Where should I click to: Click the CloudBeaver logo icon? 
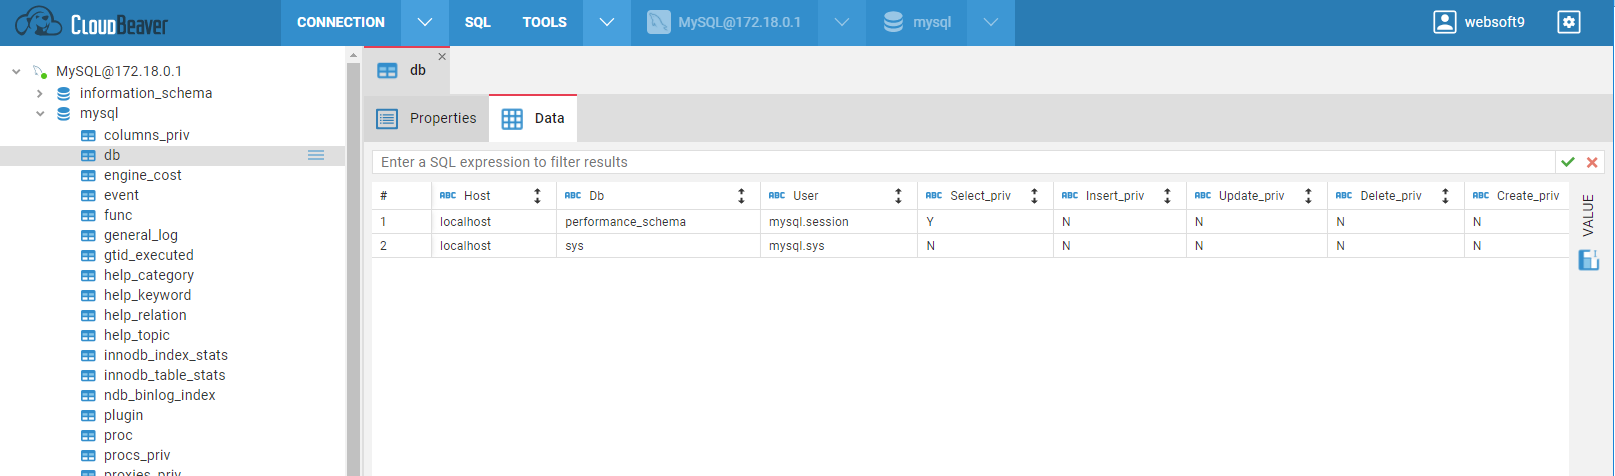click(38, 22)
